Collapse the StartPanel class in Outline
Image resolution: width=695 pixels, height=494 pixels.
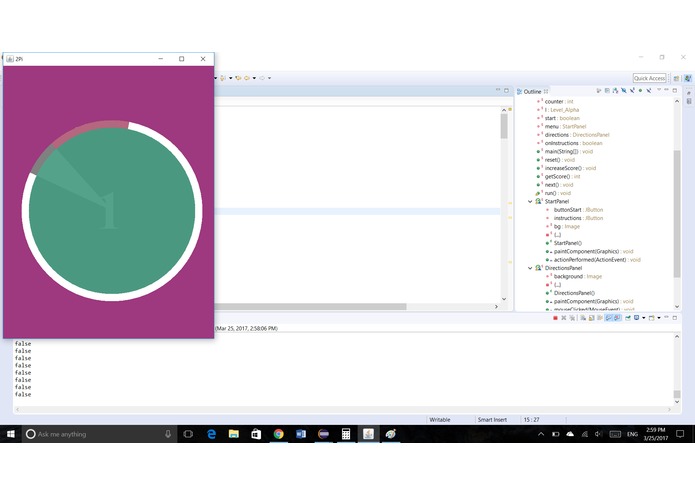coord(530,202)
